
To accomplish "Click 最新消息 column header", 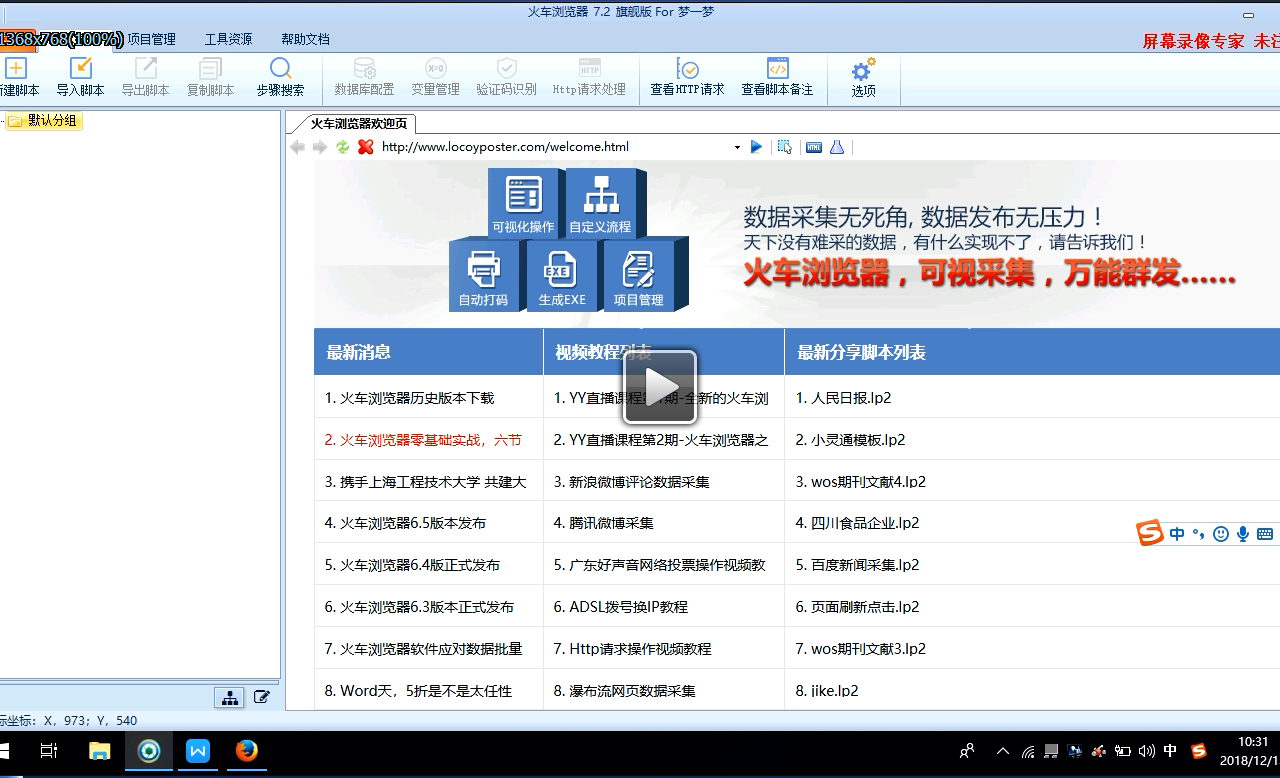I will (358, 352).
